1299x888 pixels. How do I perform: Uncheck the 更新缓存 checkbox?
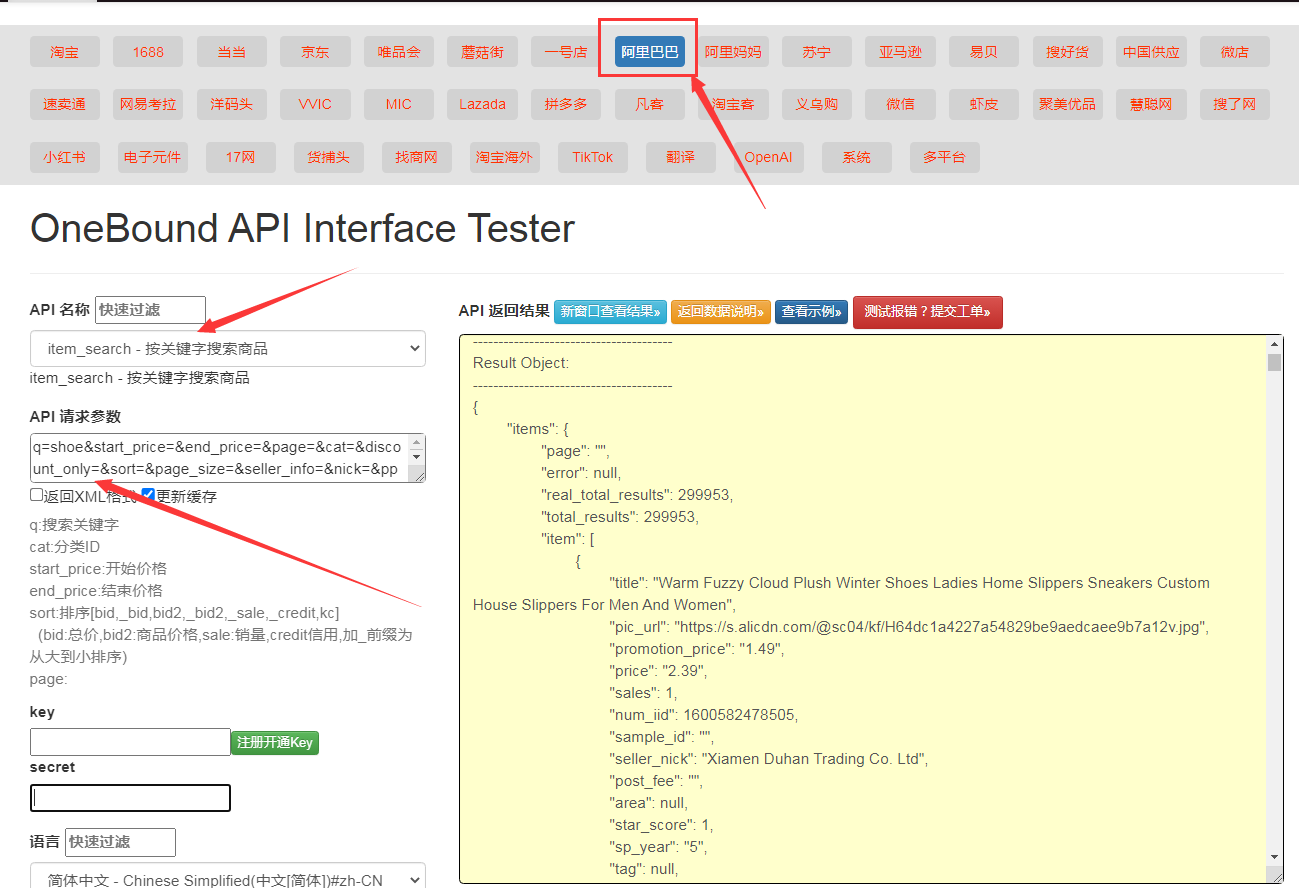click(148, 495)
